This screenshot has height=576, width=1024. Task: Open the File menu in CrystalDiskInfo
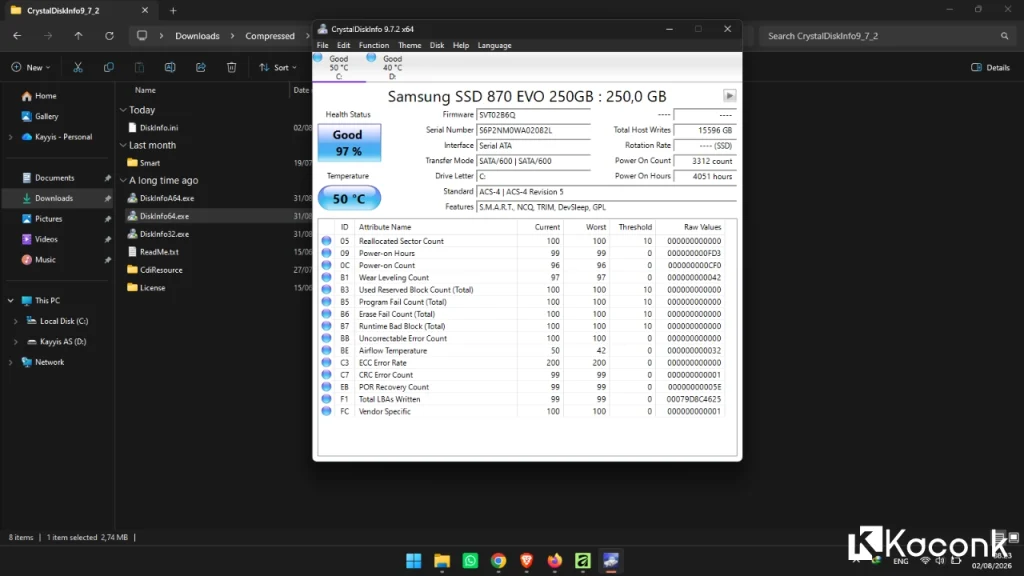pyautogui.click(x=323, y=45)
